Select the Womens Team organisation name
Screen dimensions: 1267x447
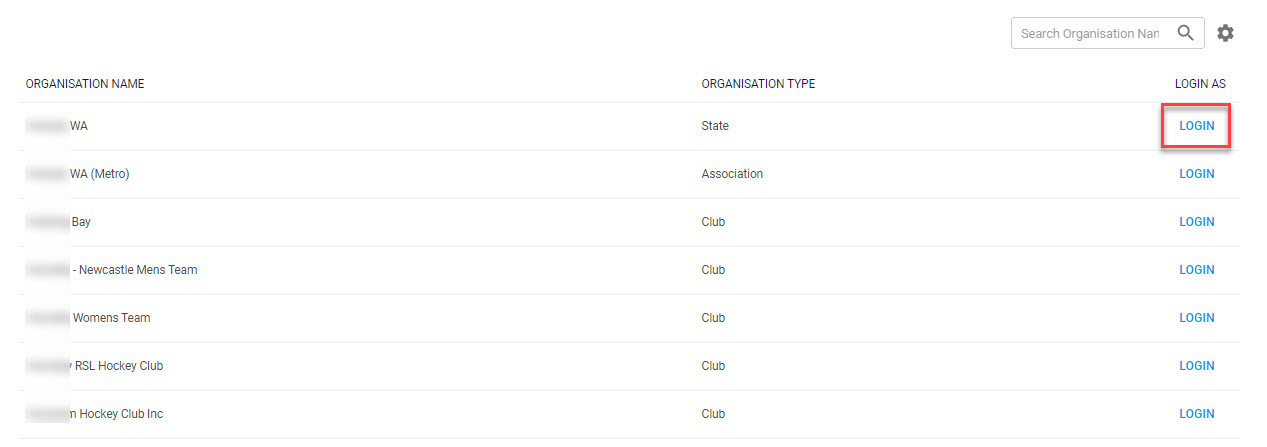[110, 318]
